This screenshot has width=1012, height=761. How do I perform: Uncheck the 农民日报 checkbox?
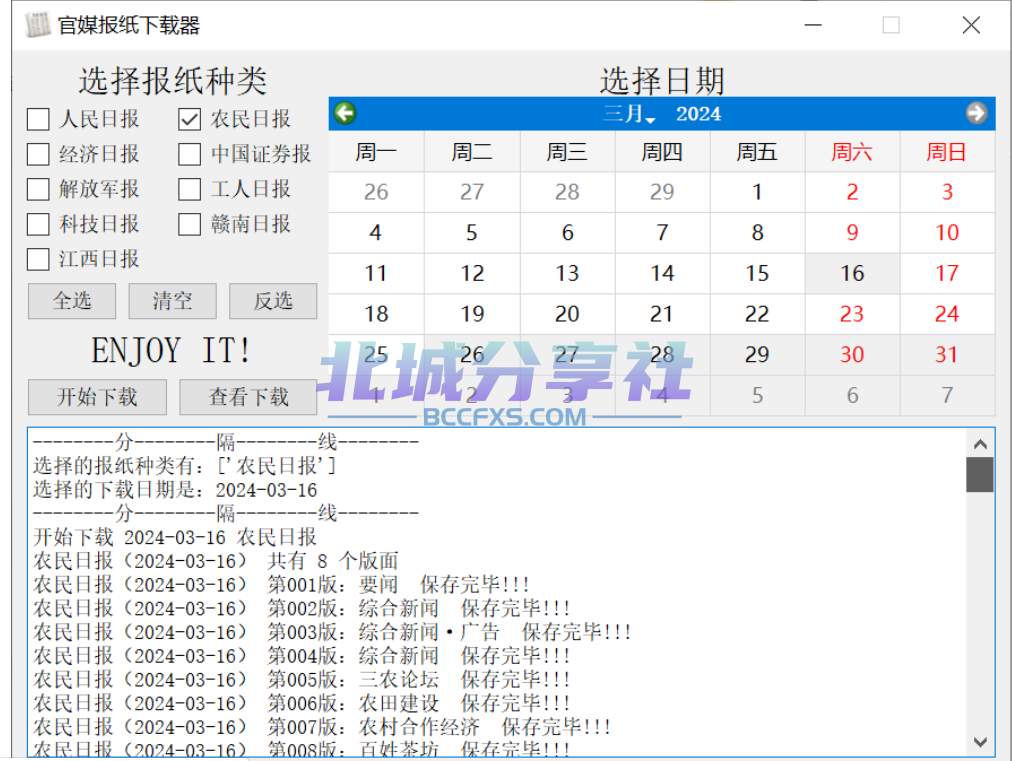coord(189,119)
